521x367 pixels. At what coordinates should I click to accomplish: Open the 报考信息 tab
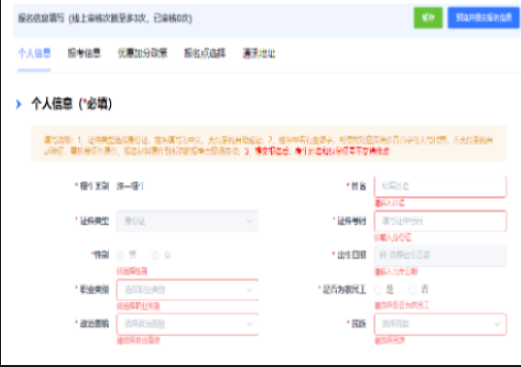click(84, 53)
